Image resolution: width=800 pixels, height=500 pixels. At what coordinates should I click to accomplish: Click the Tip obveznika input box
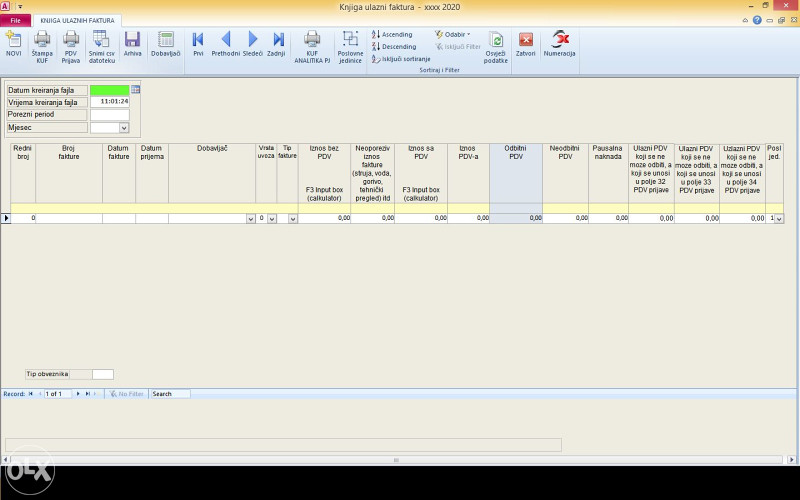103,374
